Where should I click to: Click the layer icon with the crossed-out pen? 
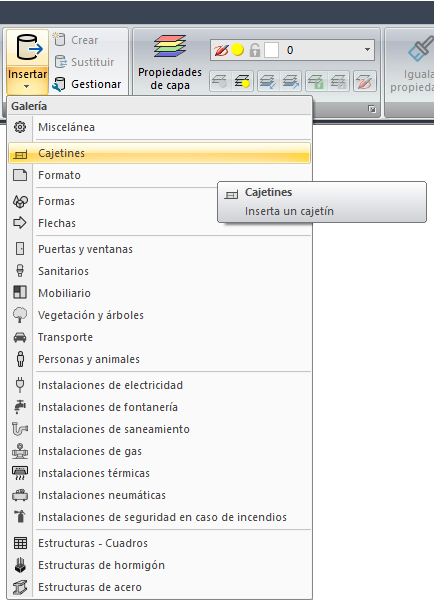(x=364, y=81)
